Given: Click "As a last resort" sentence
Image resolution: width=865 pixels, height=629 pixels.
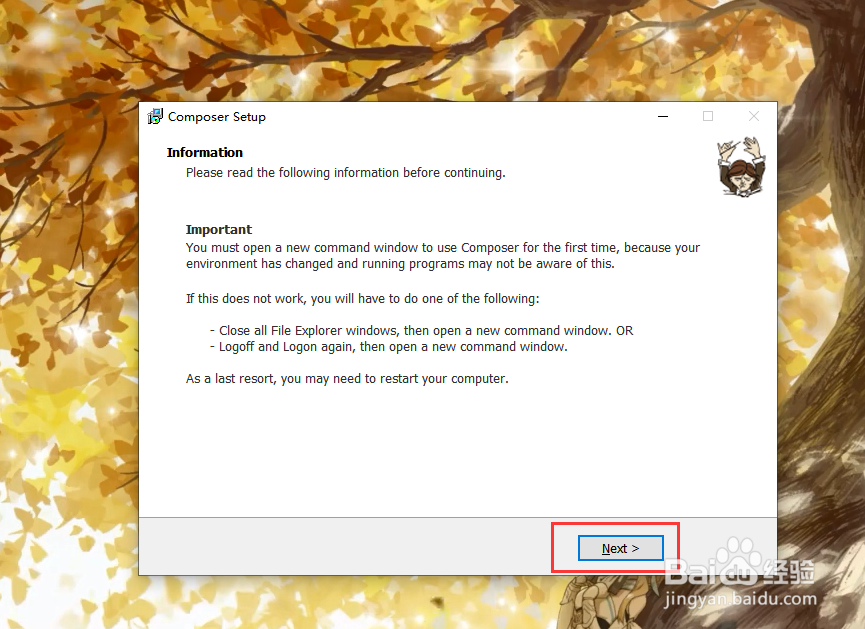Looking at the screenshot, I should click(347, 379).
